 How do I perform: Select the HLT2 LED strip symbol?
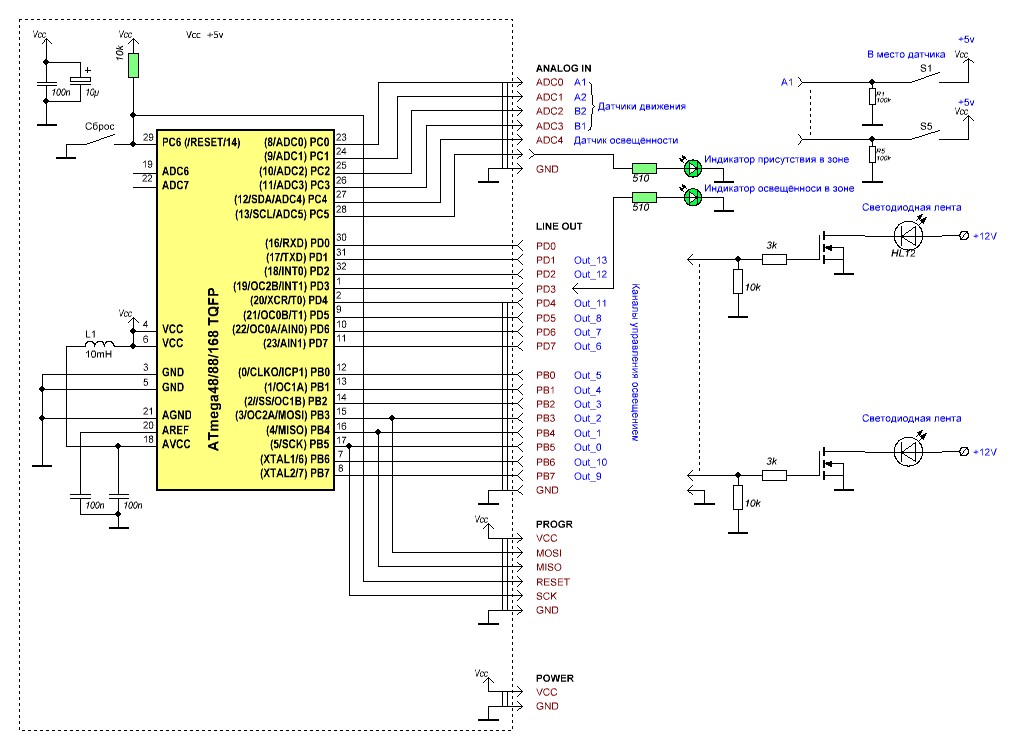coord(909,236)
